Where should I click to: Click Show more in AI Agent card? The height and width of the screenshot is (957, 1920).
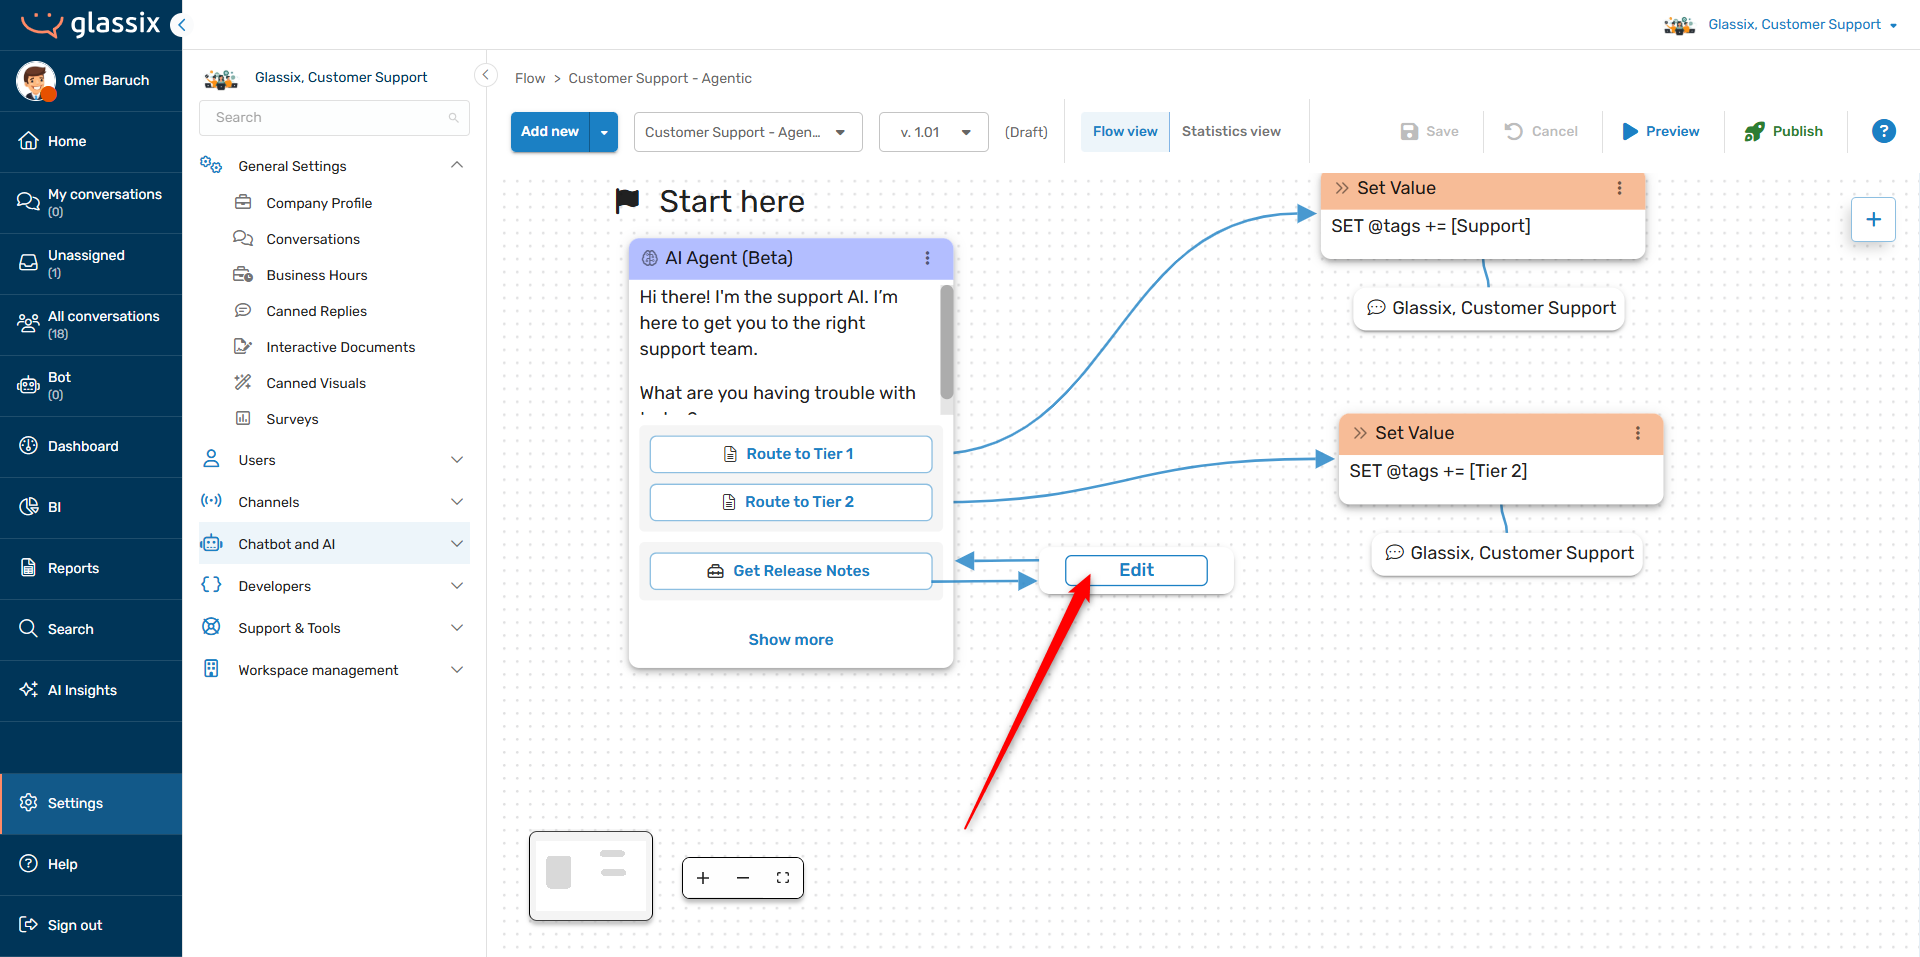[790, 640]
